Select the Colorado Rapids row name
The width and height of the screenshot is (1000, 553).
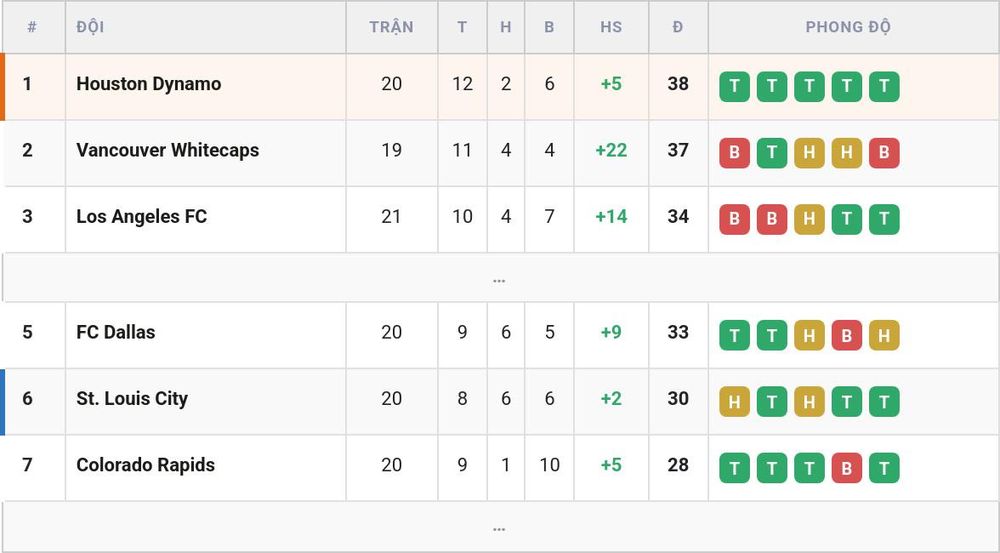click(x=145, y=465)
